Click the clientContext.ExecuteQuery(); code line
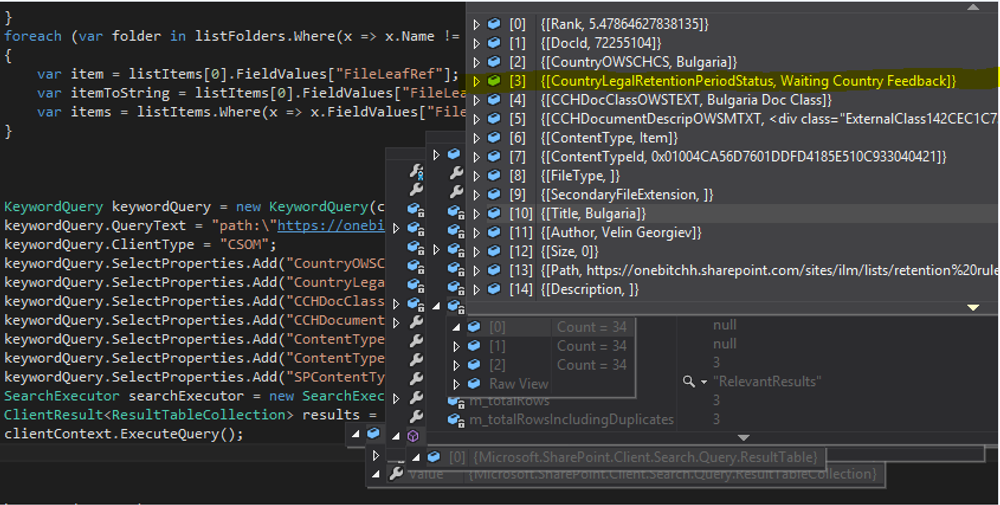Screen dimensions: 1000x505 (124, 434)
